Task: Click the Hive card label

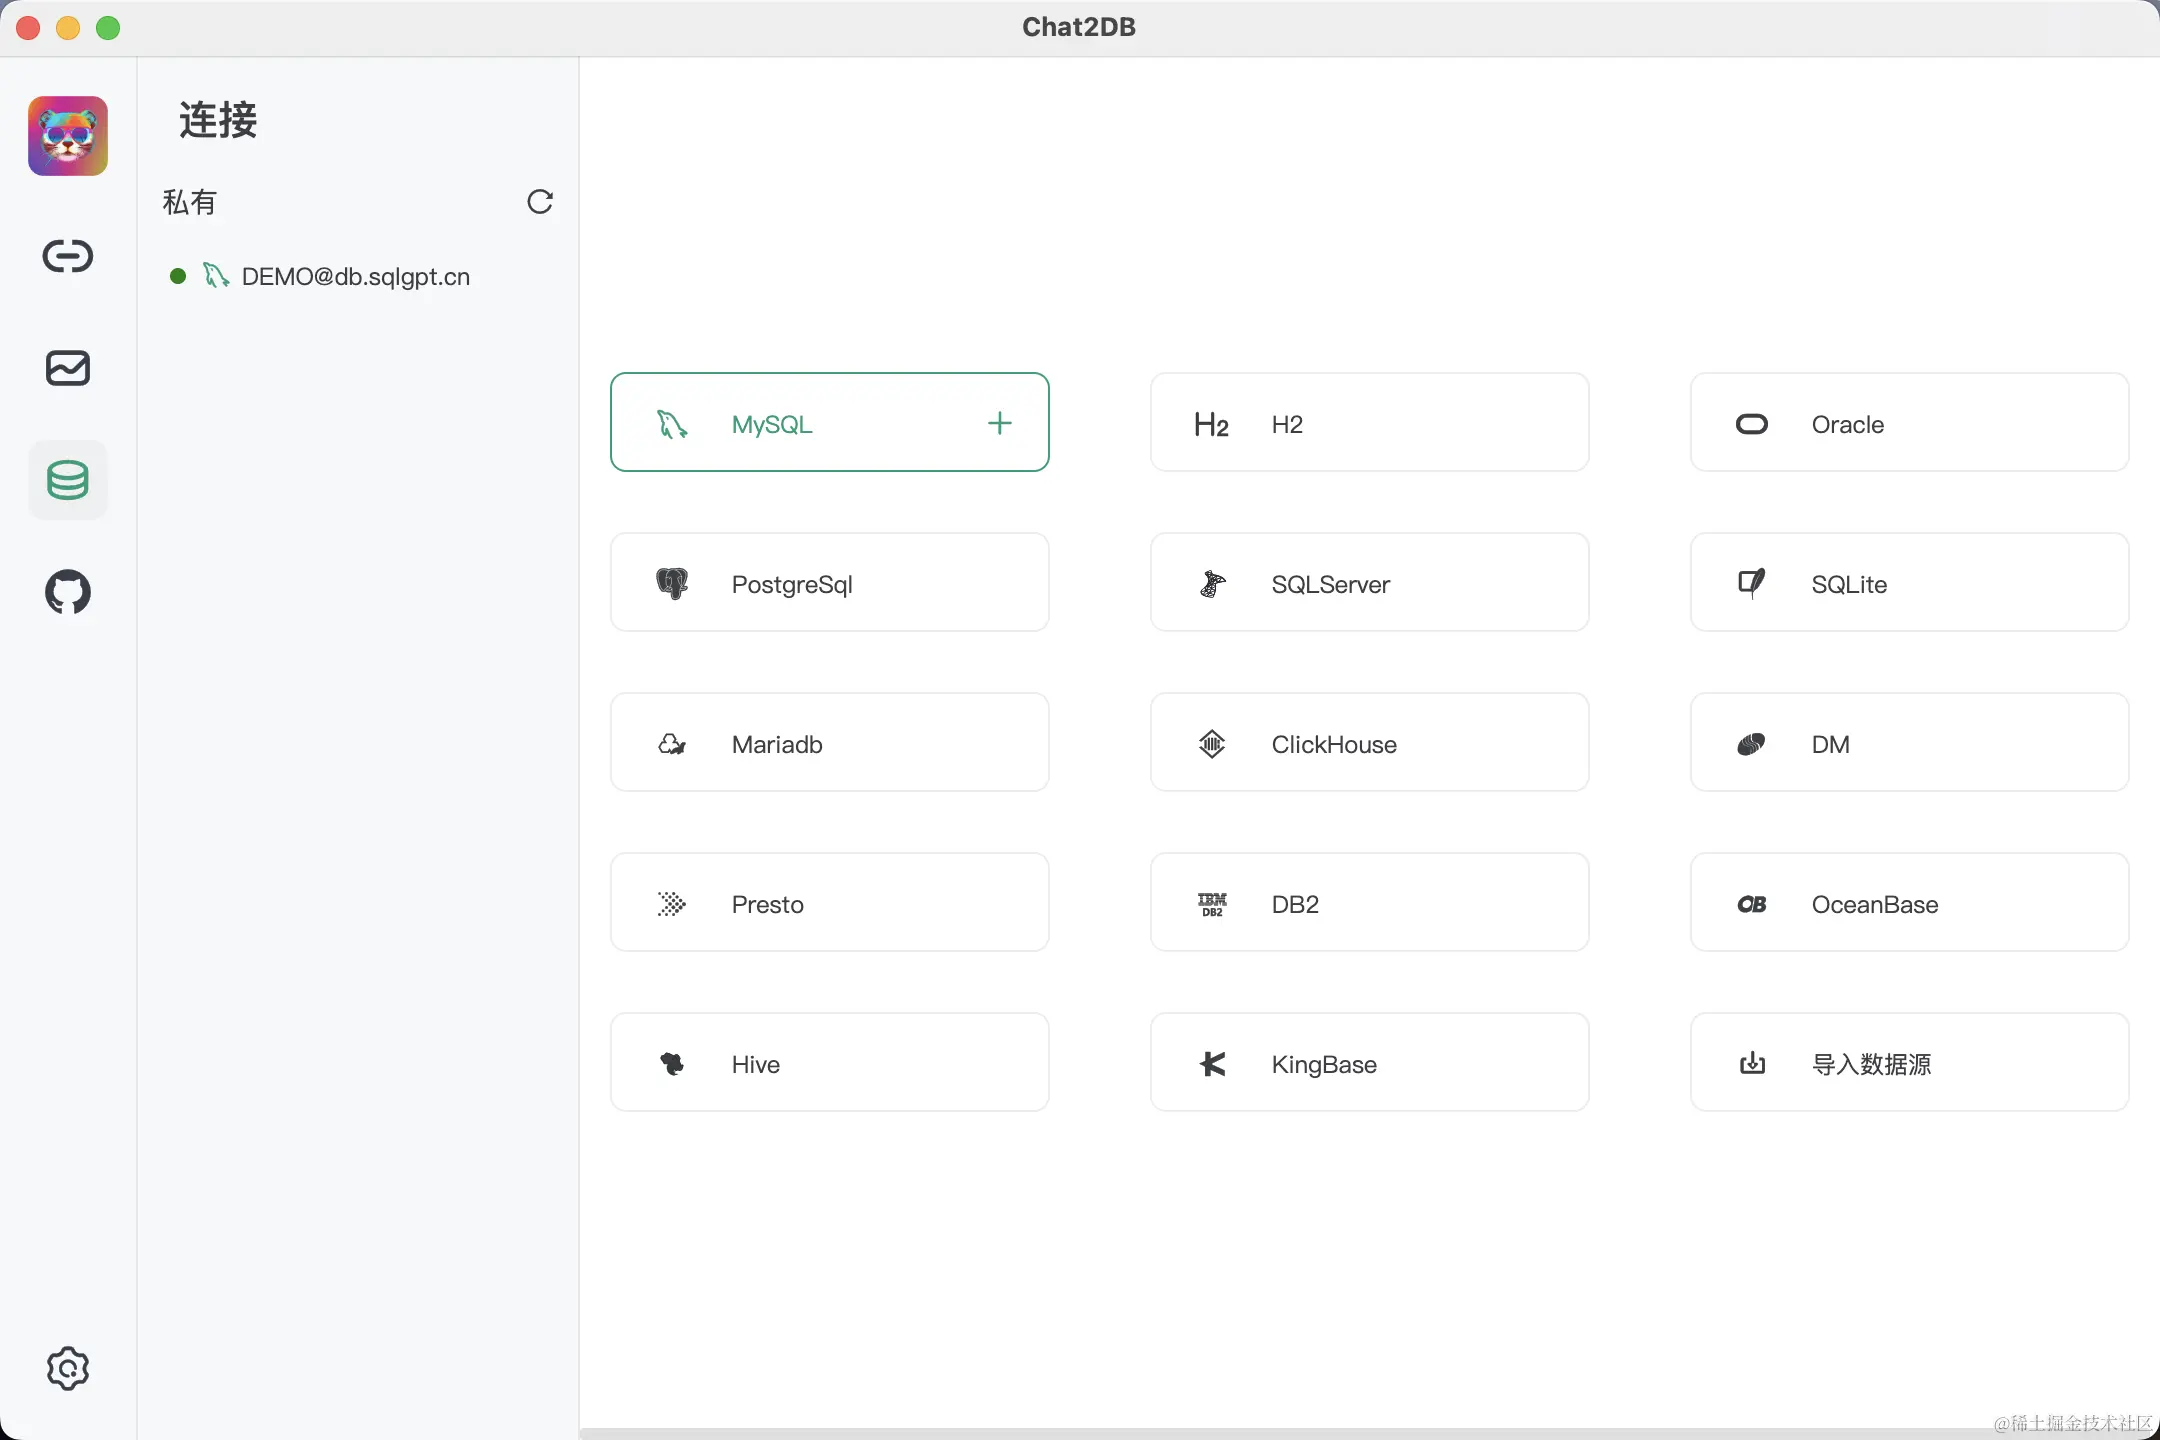Action: point(756,1064)
